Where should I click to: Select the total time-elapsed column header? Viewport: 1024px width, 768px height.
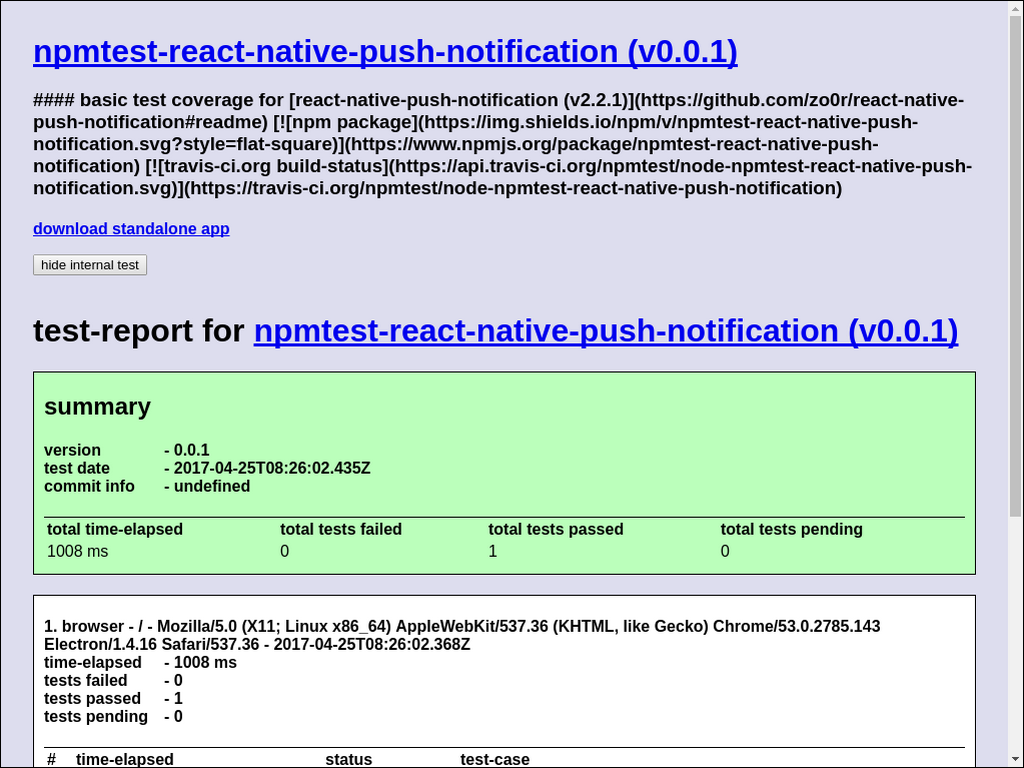pyautogui.click(x=115, y=529)
